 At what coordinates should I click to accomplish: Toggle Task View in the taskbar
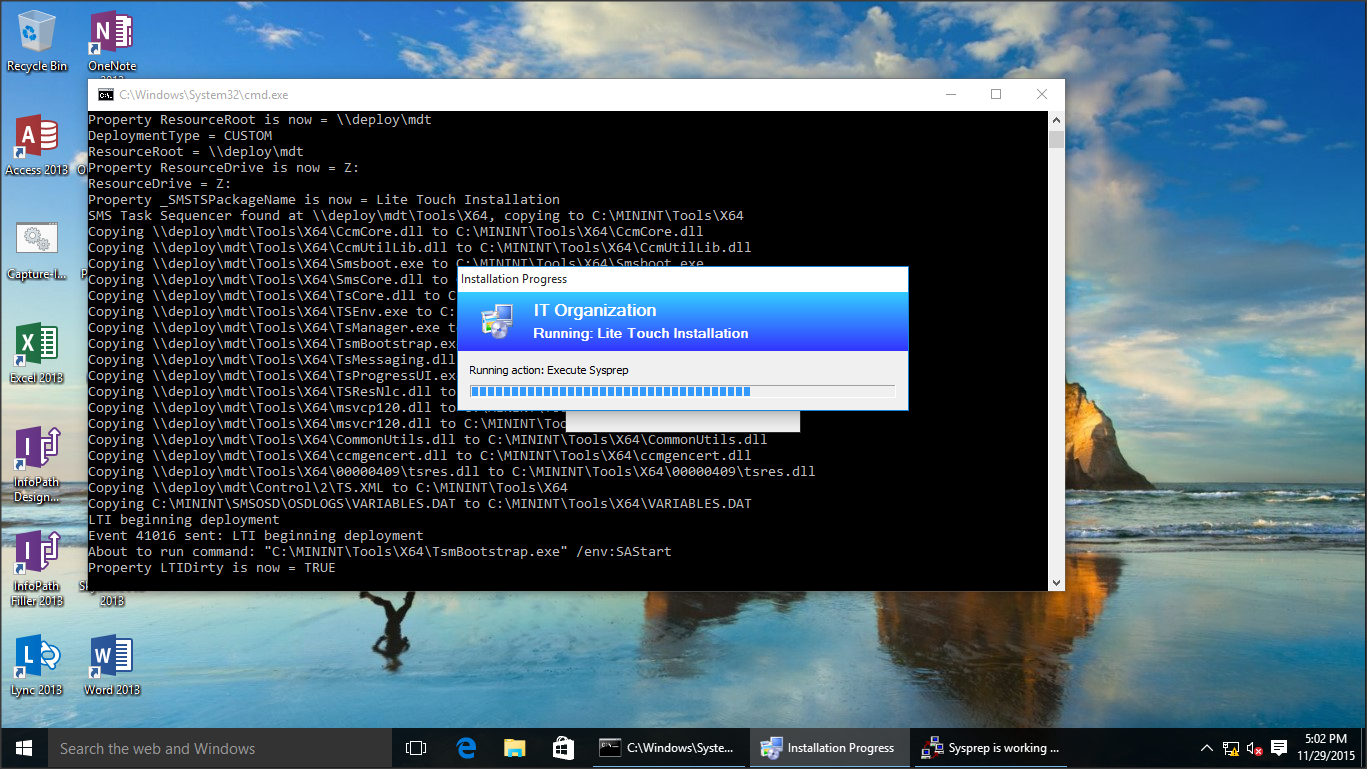416,748
